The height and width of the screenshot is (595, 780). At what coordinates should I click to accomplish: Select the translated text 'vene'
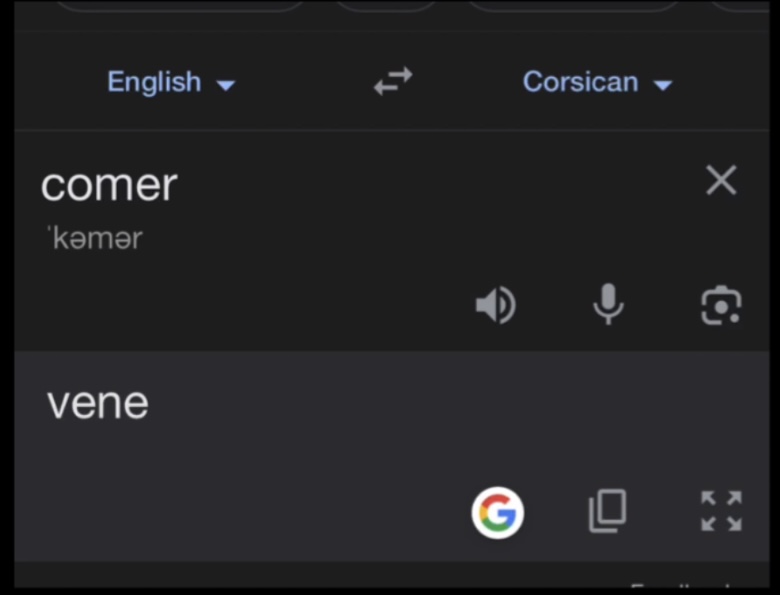coord(98,403)
